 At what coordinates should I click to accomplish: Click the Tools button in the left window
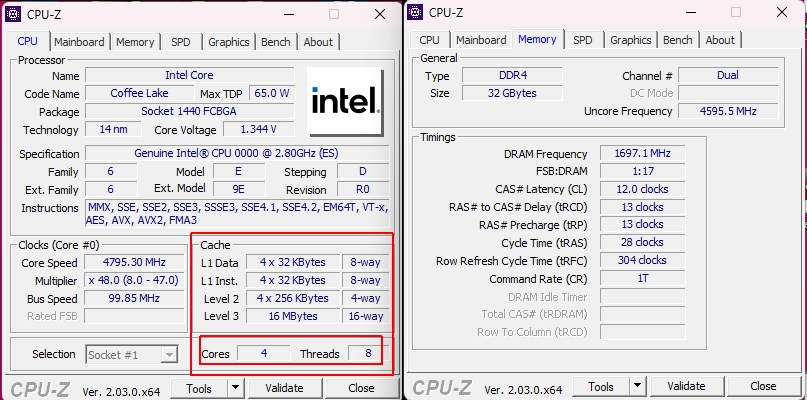coord(199,388)
